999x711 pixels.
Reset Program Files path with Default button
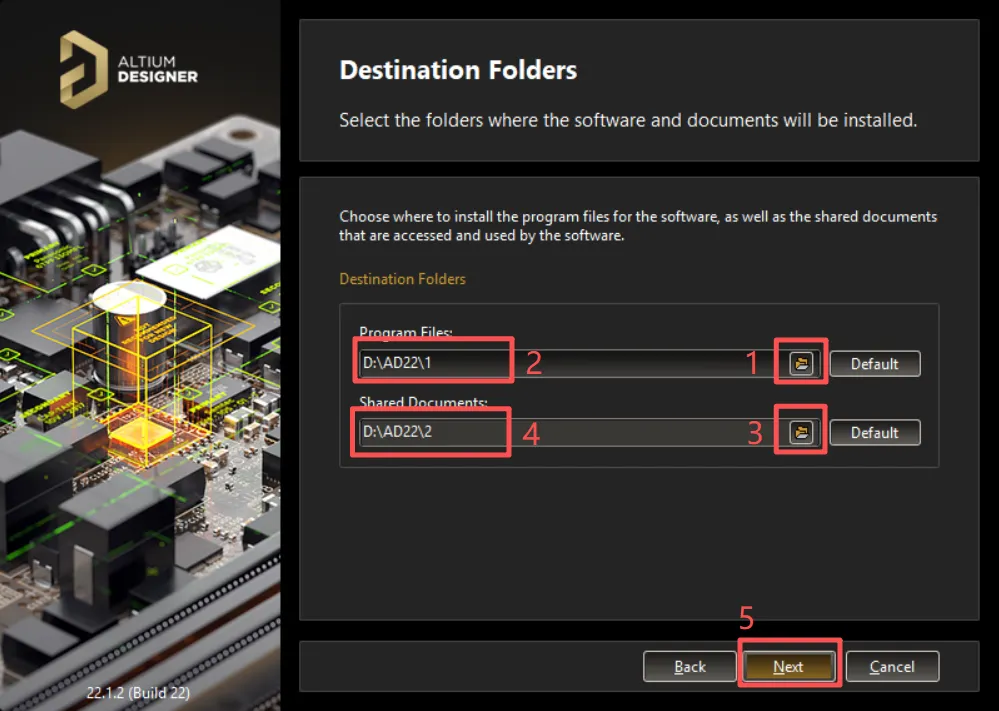click(875, 364)
